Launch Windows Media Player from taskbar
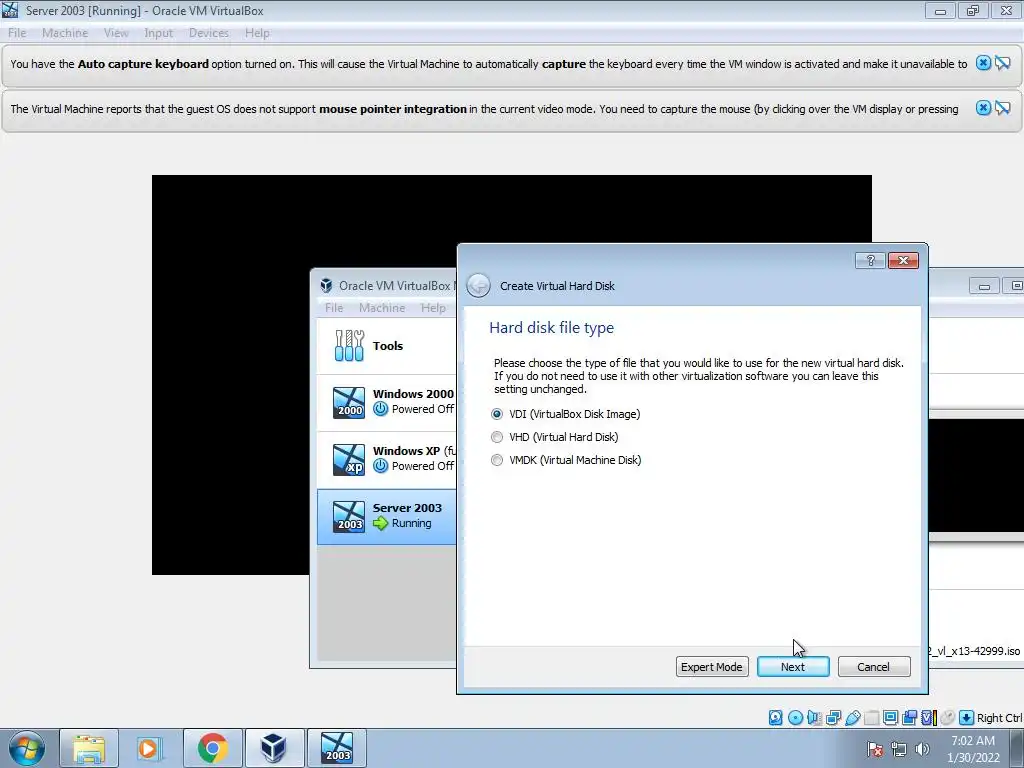Viewport: 1024px width, 768px height. point(149,748)
